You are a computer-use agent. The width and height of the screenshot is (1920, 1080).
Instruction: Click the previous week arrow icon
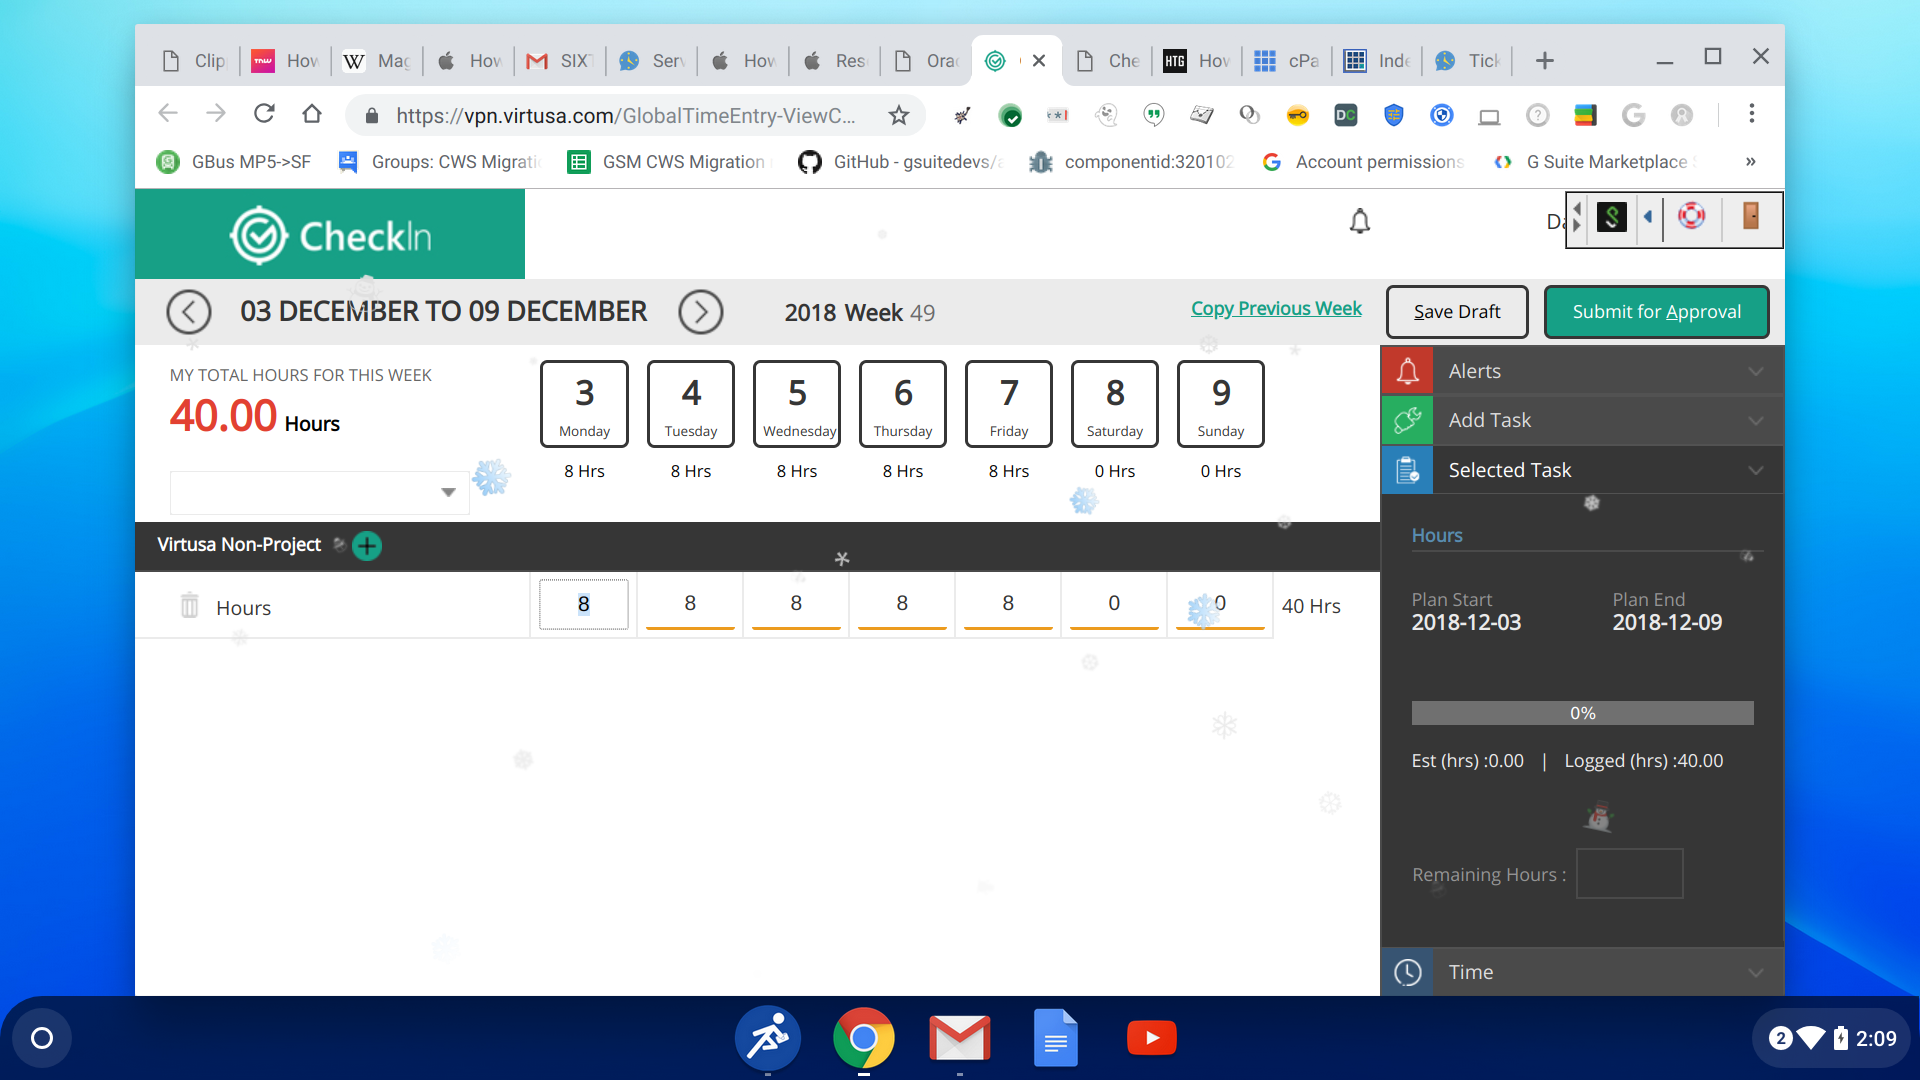pos(189,312)
